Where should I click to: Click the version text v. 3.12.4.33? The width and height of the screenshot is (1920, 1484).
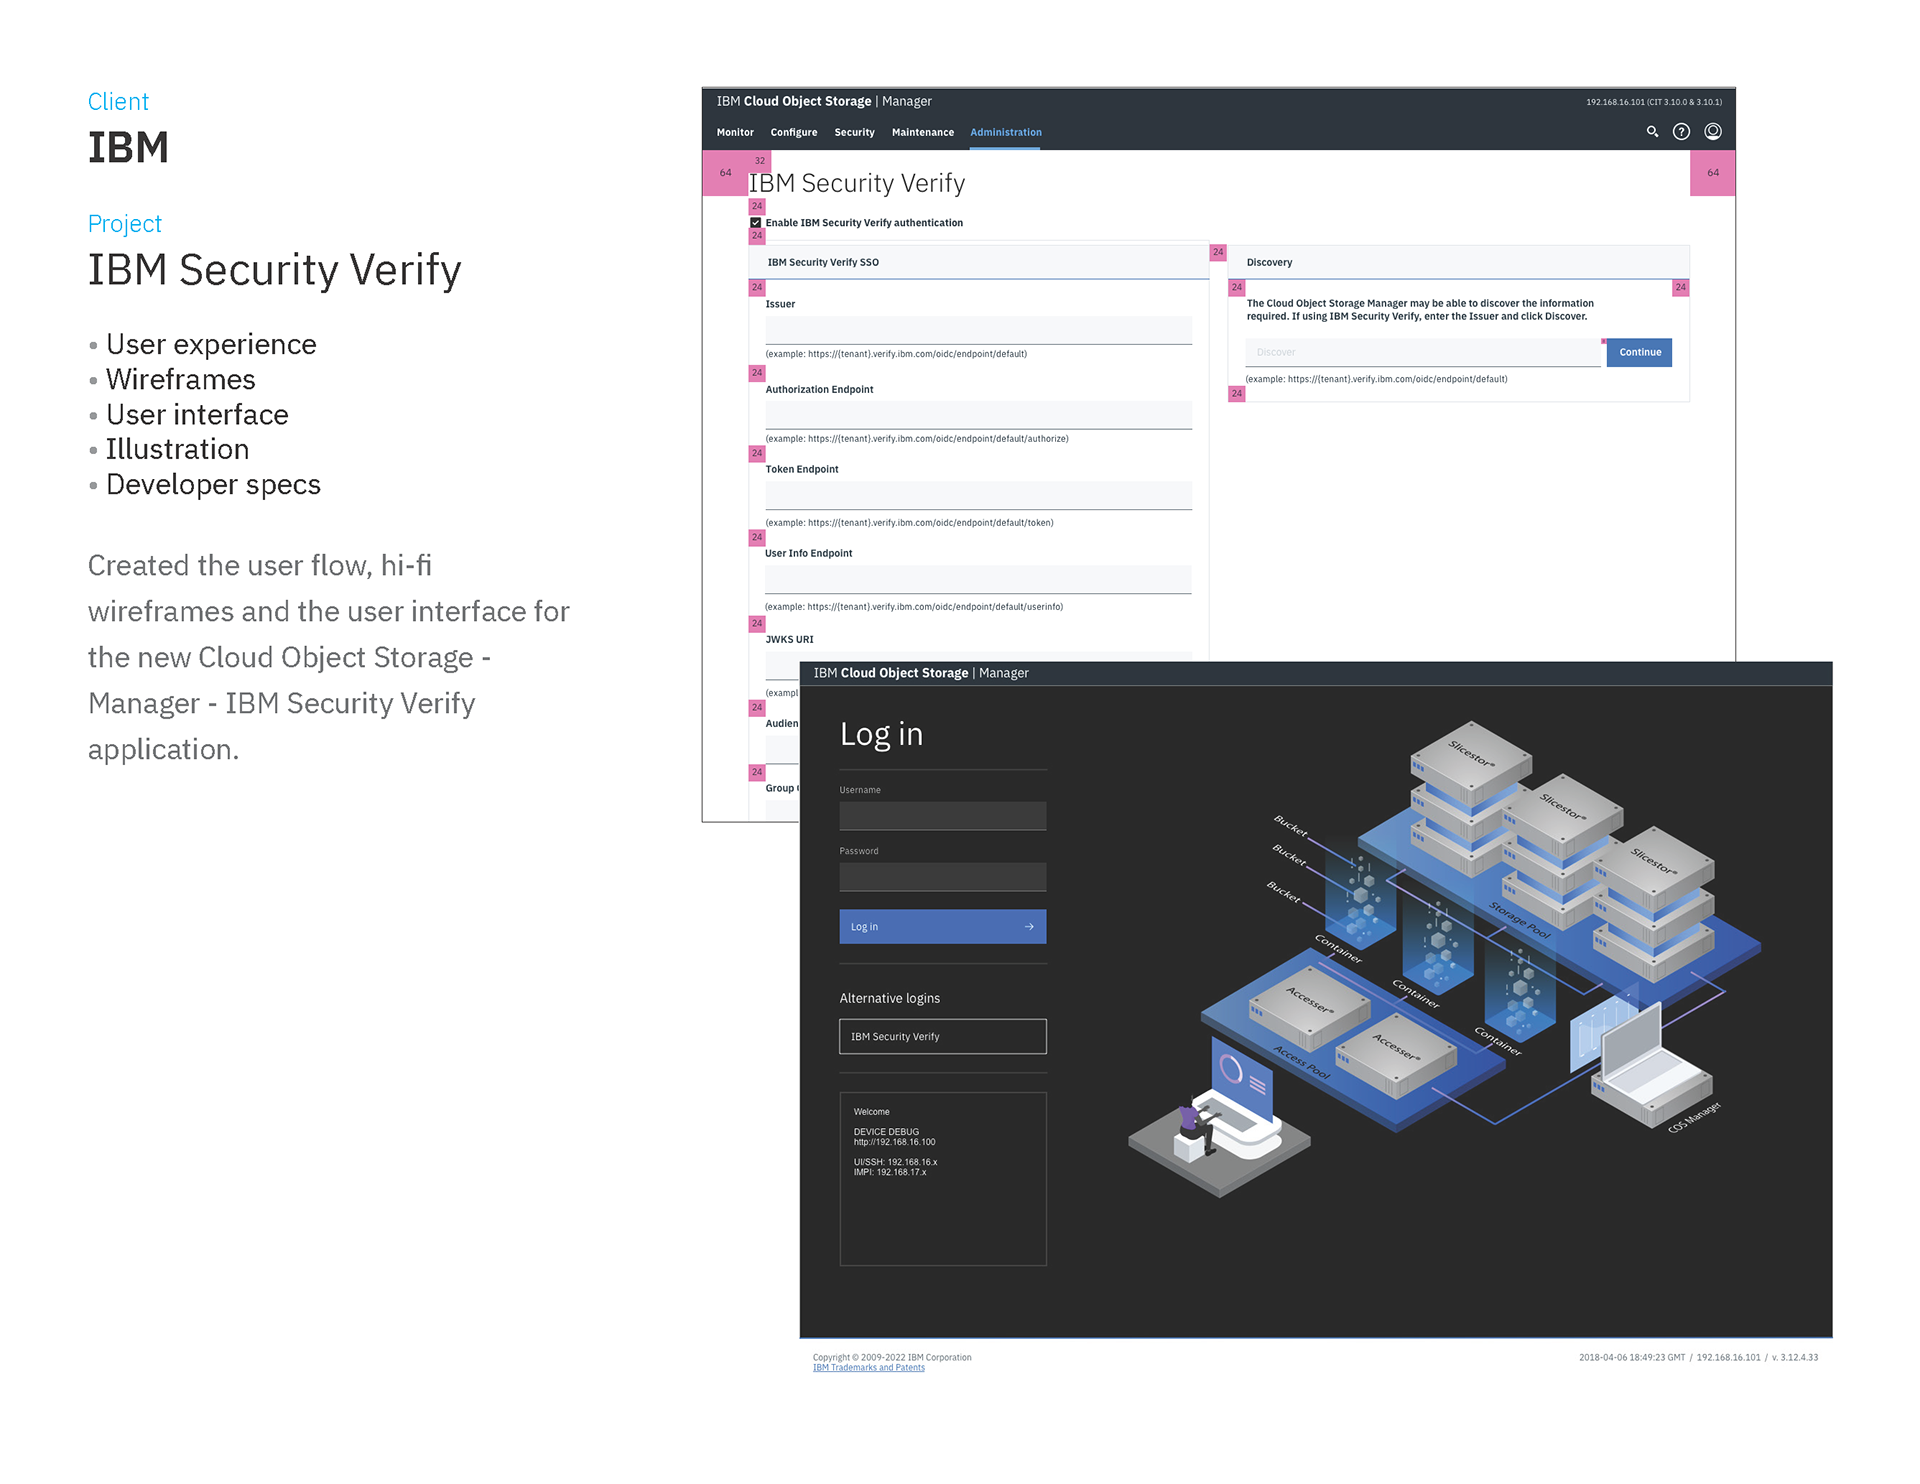click(x=1795, y=1357)
